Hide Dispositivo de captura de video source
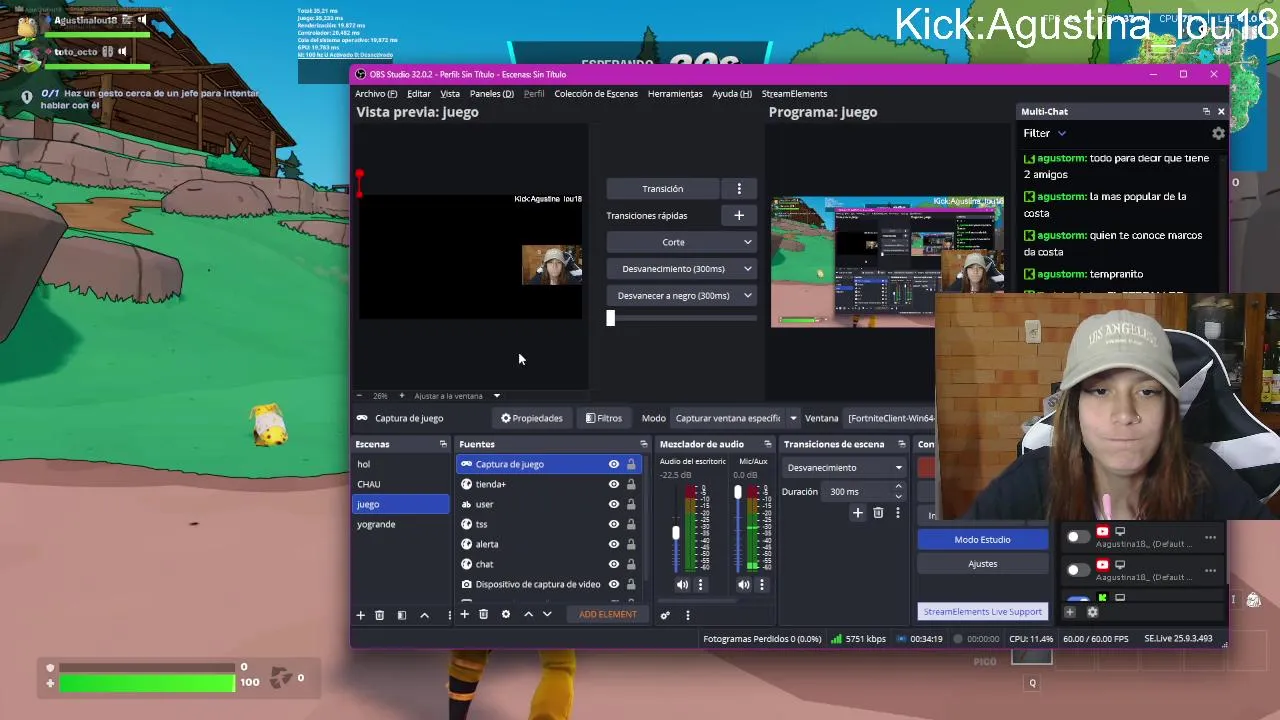This screenshot has height=720, width=1280. click(x=614, y=584)
